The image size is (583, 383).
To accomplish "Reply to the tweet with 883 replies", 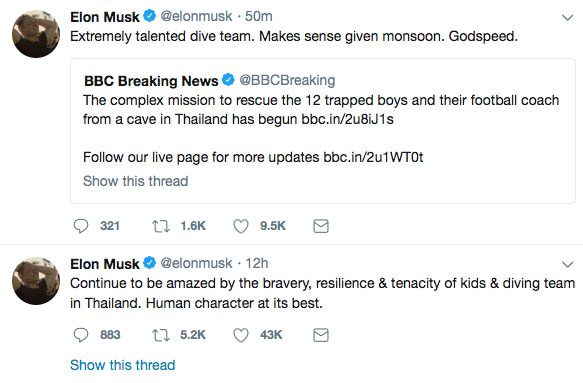I will coord(81,335).
